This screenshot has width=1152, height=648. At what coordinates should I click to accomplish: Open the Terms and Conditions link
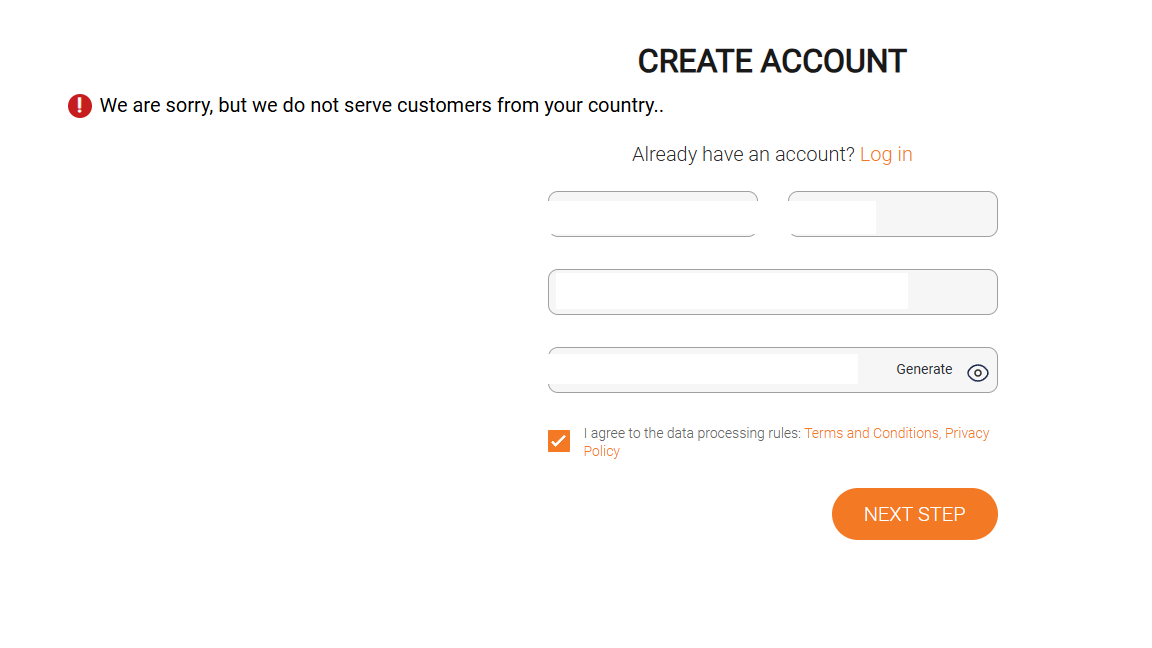(x=871, y=433)
